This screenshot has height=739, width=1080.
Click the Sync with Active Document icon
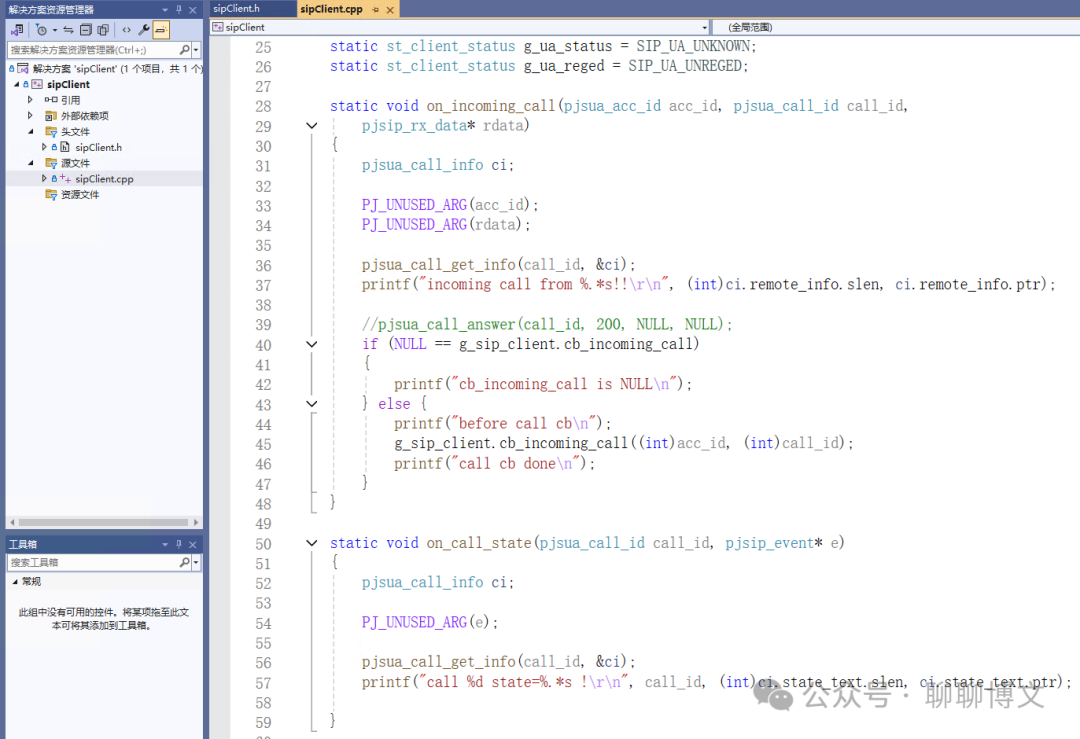[69, 30]
